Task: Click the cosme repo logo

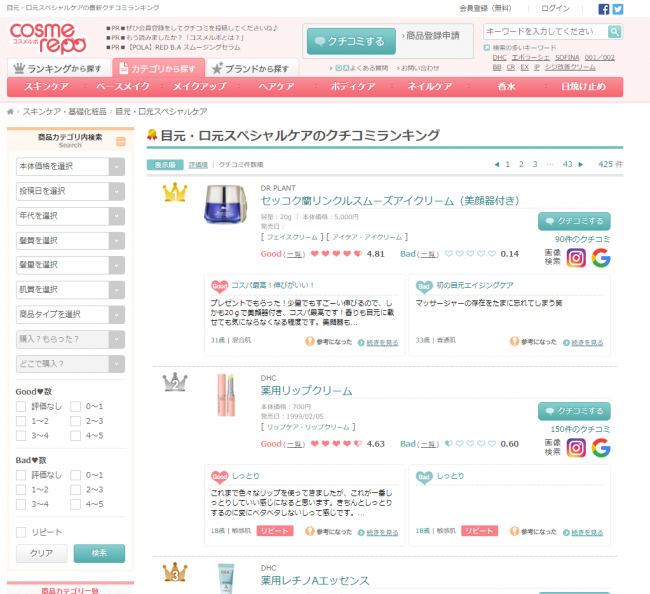Action: 48,38
